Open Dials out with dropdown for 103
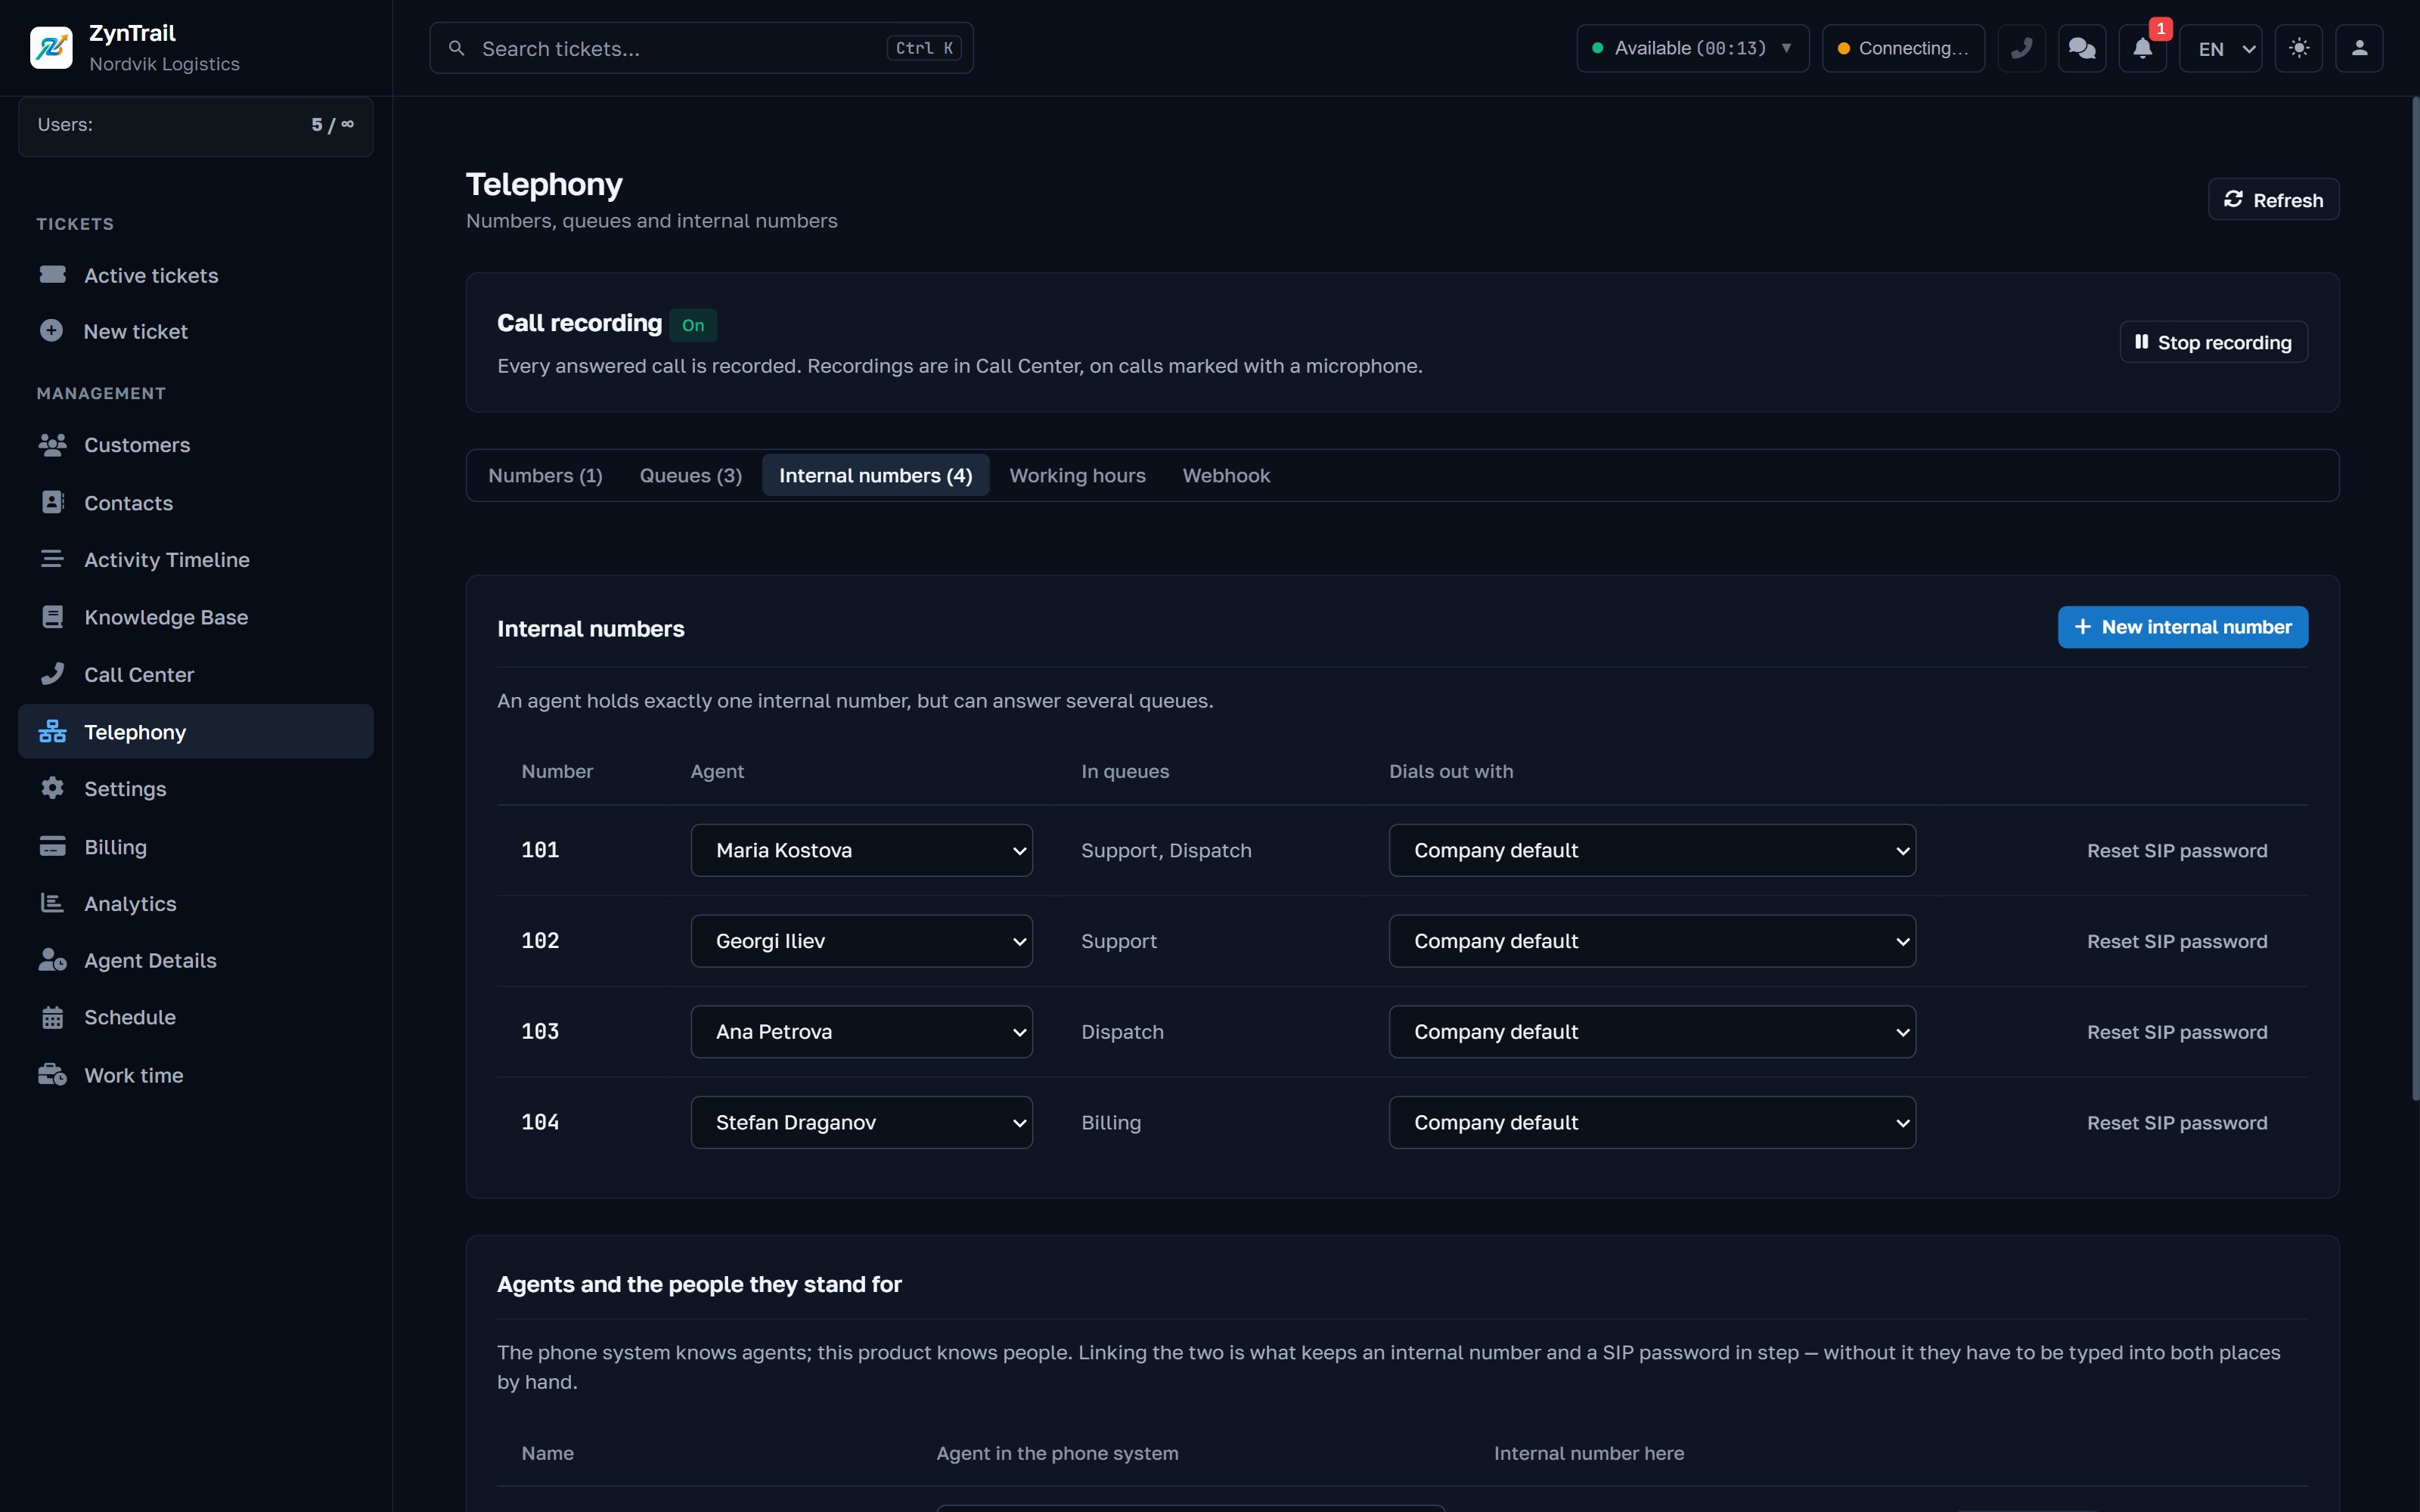Image resolution: width=2420 pixels, height=1512 pixels. [x=1652, y=1032]
